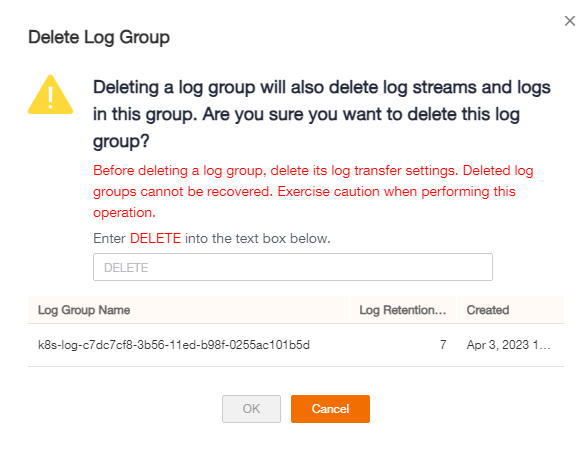The width and height of the screenshot is (588, 452).
Task: Confirm deletion with the OK button
Action: tap(251, 408)
